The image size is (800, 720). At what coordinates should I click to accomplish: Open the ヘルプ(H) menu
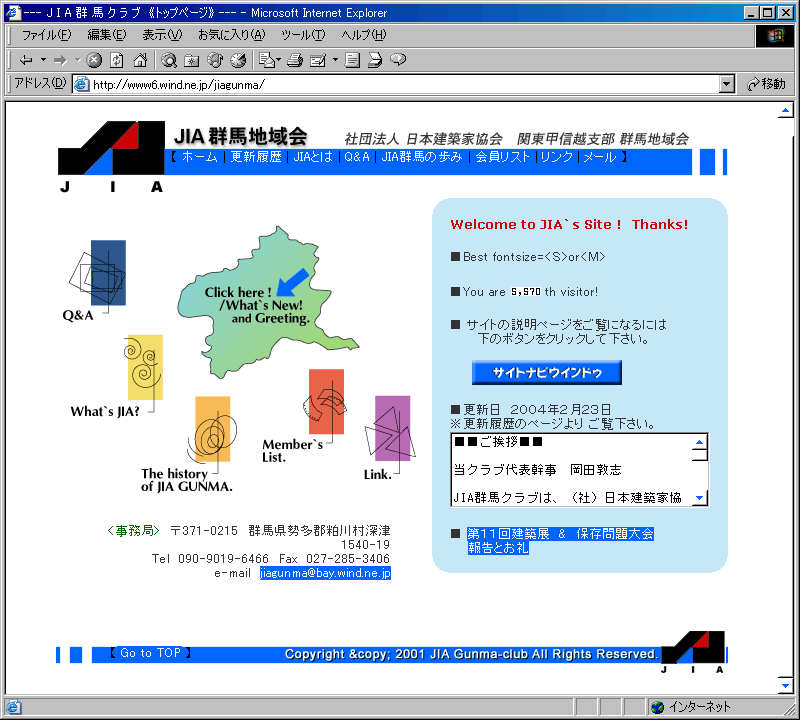(x=364, y=35)
